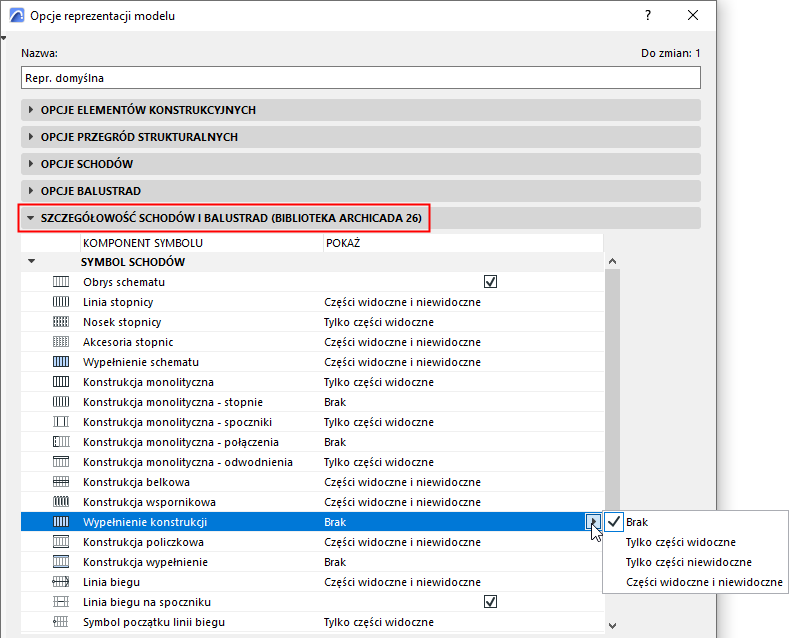
Task: Click Wypełnienie schematu show value
Action: coord(403,362)
